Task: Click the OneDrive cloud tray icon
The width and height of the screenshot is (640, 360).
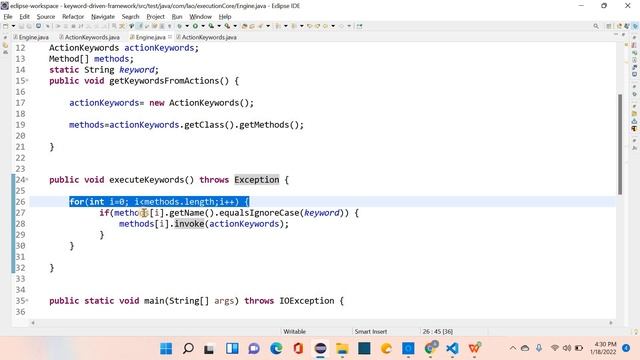Action: [525, 348]
